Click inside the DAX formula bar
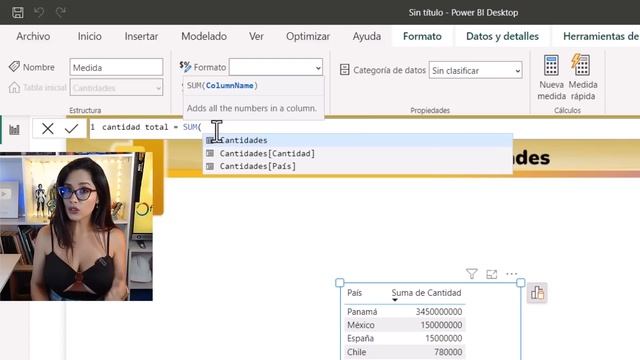The image size is (640, 360). 363,127
